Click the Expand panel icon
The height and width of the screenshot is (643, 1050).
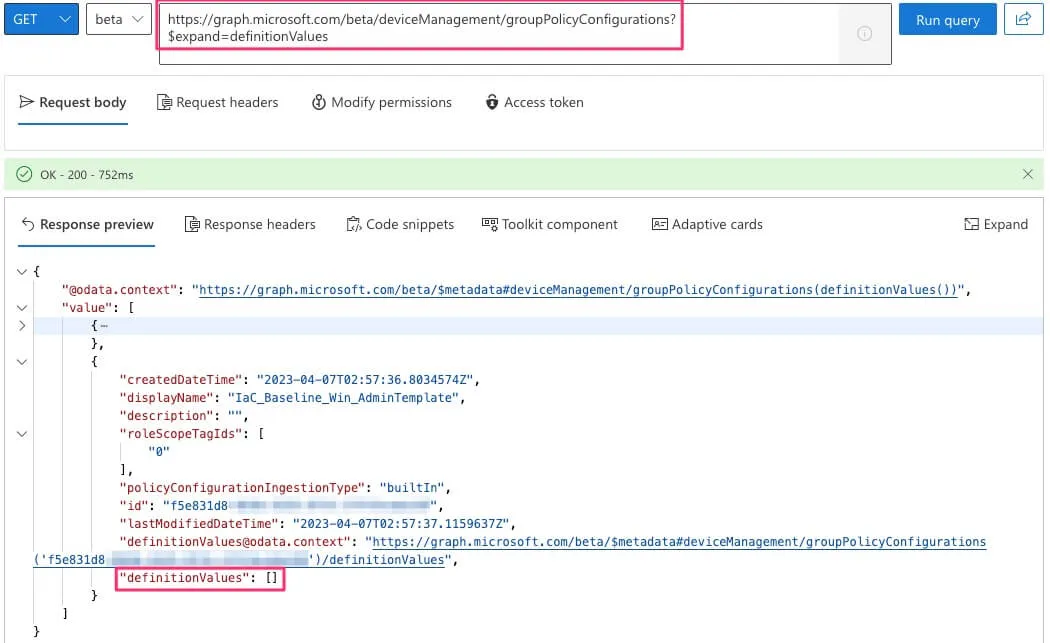click(971, 224)
